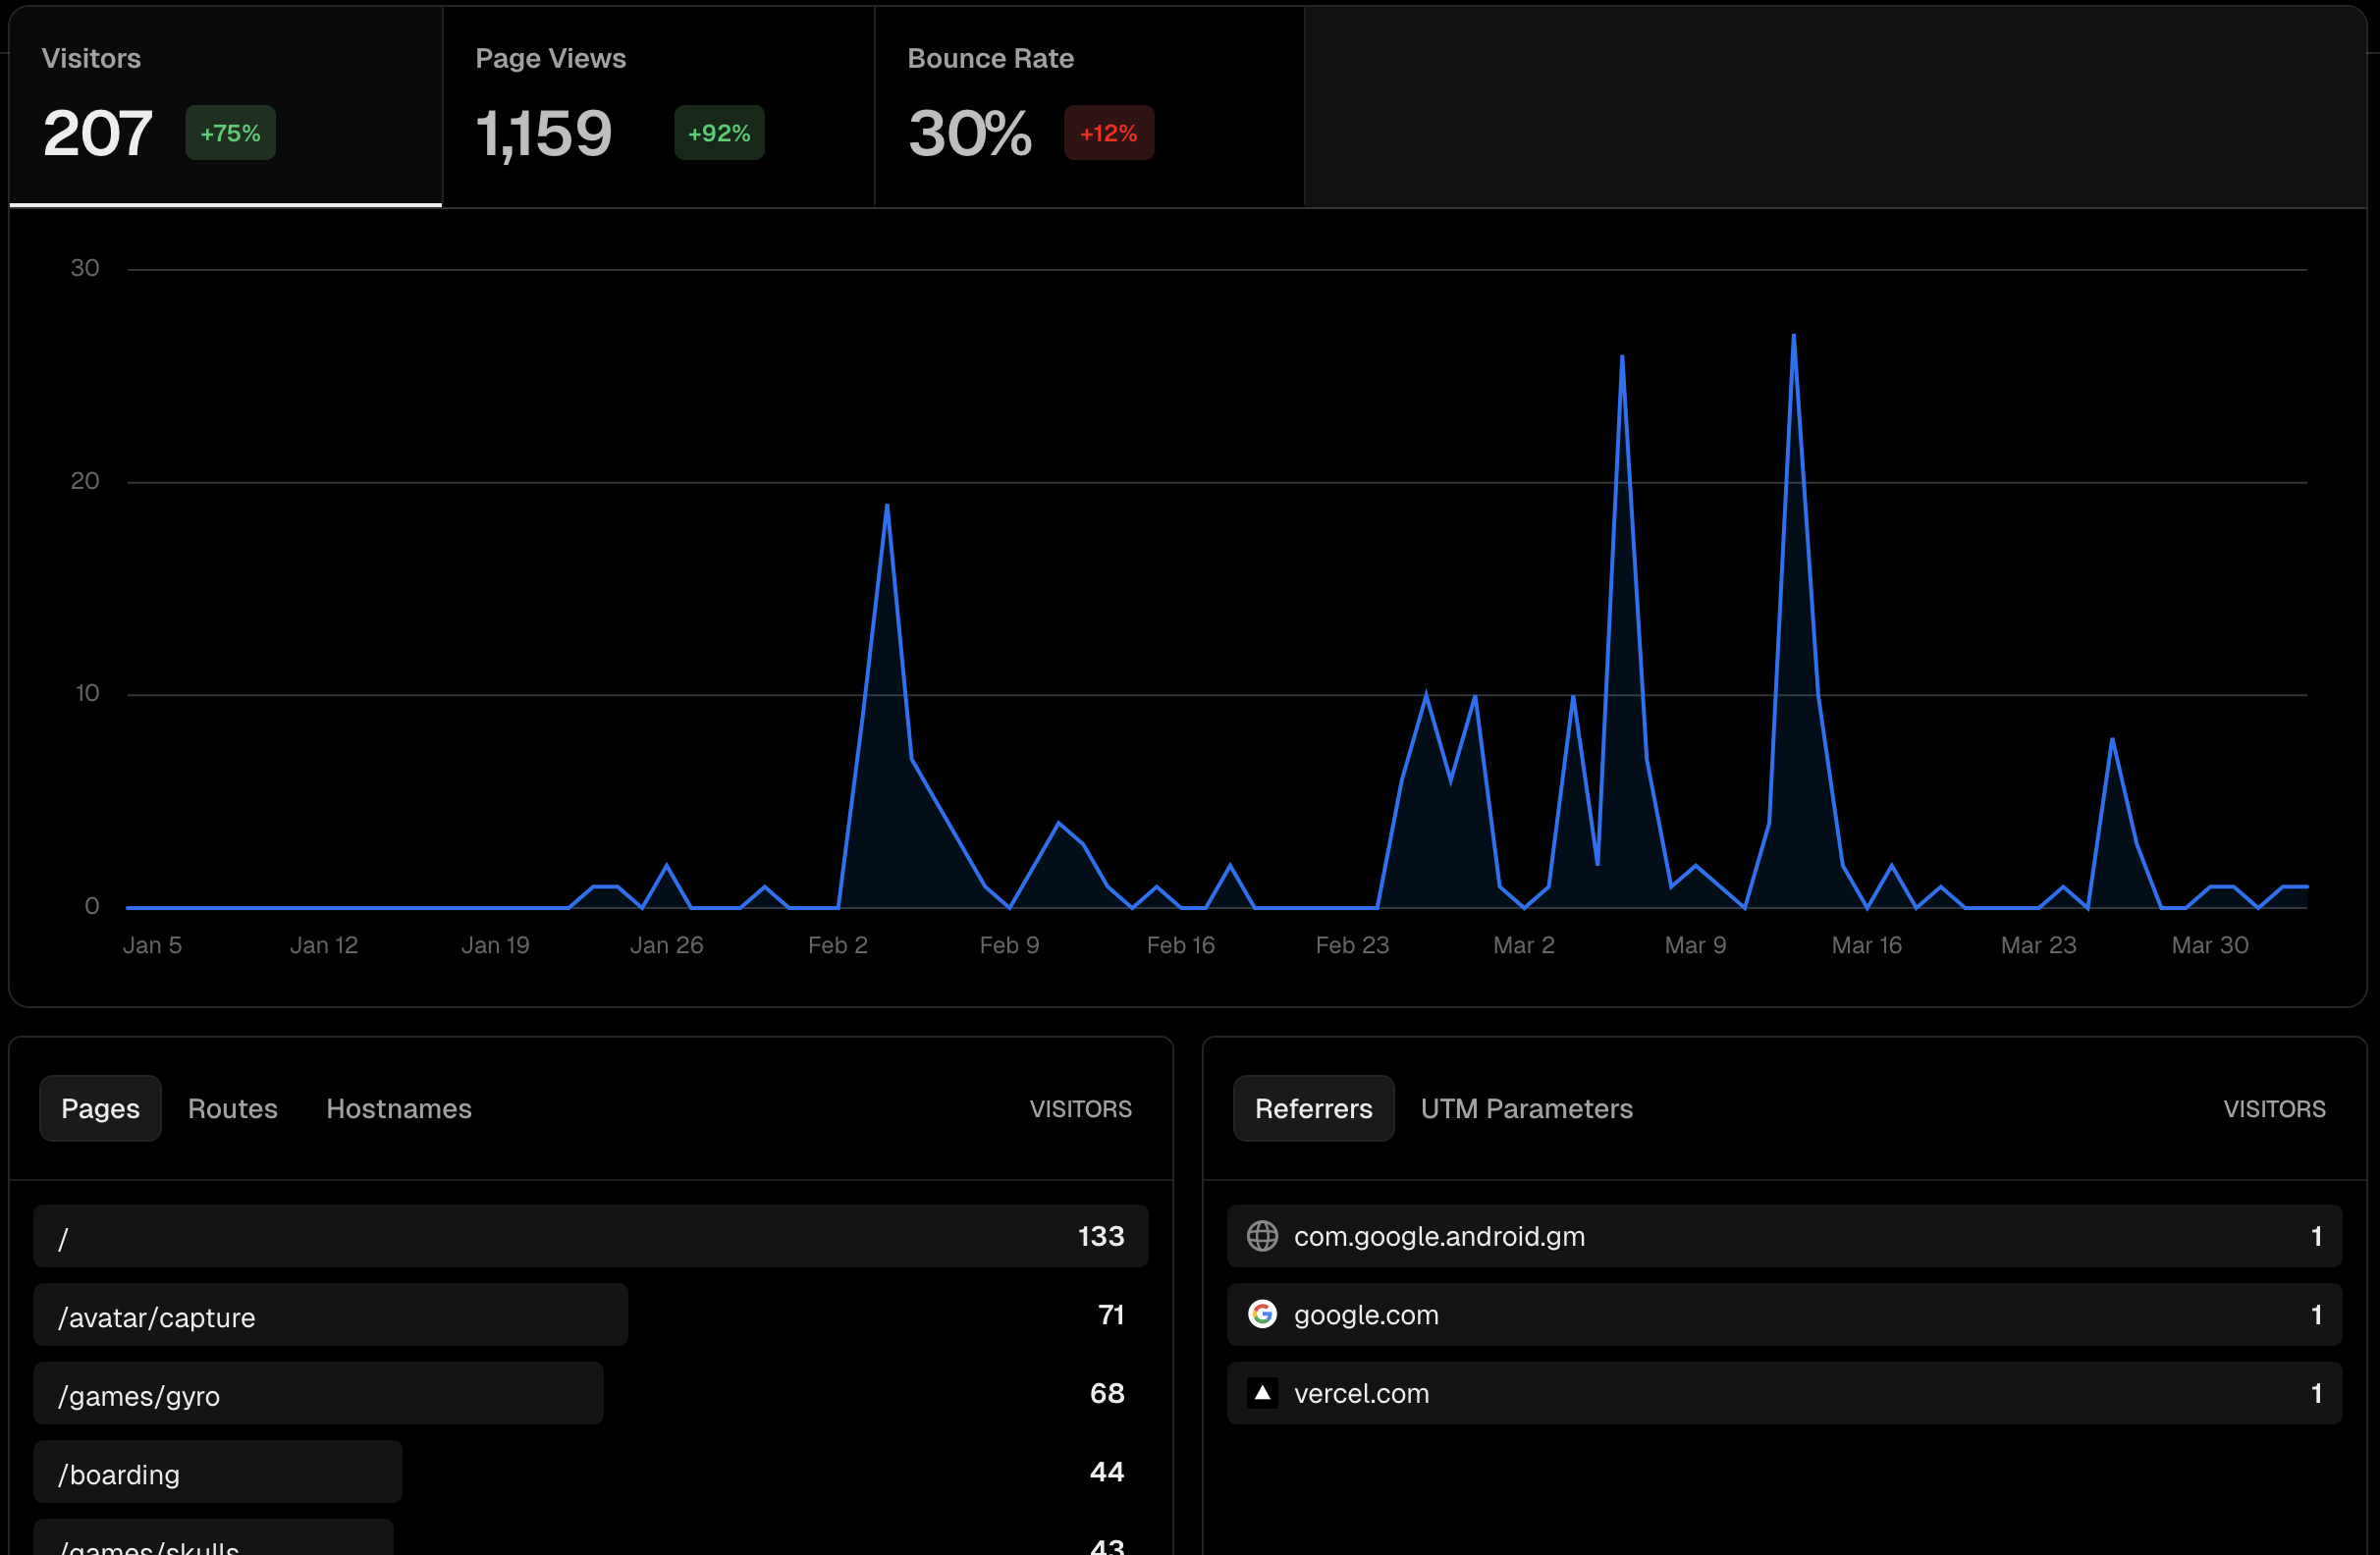2380x1555 pixels.
Task: Select the Referrers tab
Action: click(x=1313, y=1108)
